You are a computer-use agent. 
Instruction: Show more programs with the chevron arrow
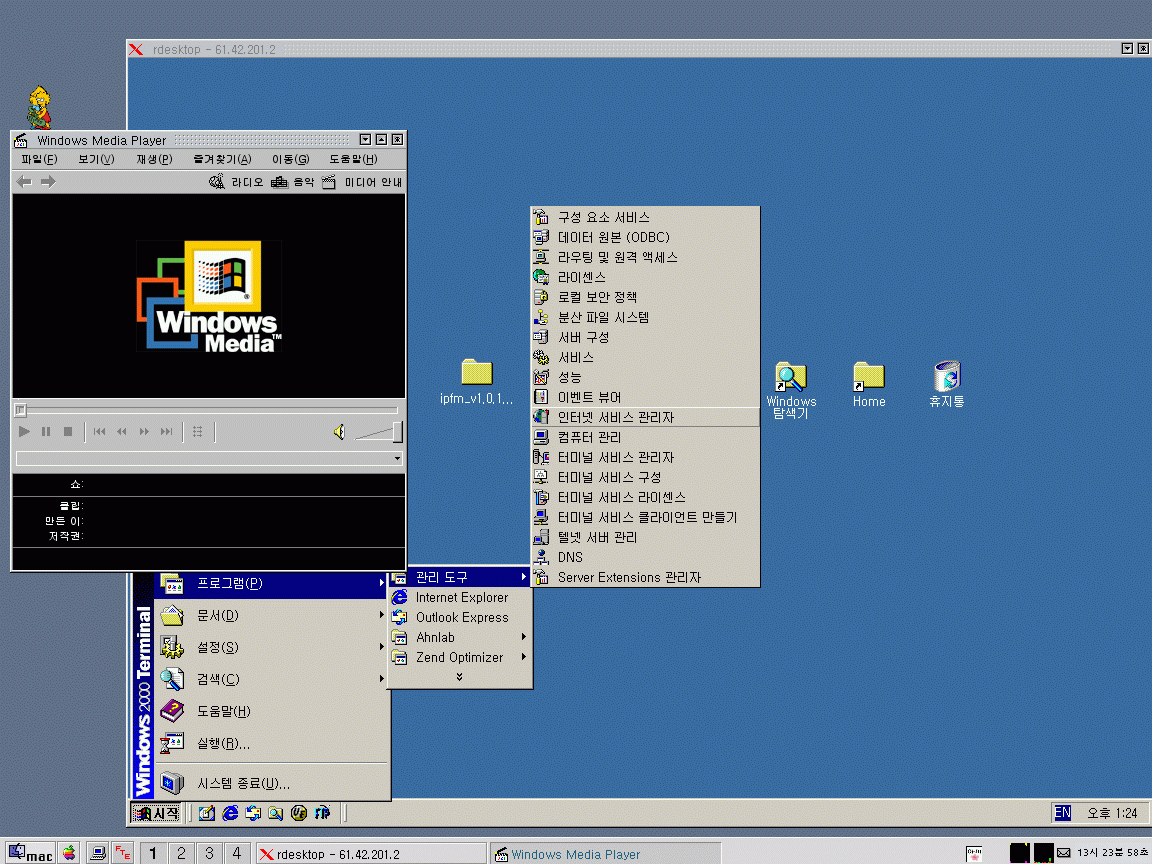tap(459, 677)
